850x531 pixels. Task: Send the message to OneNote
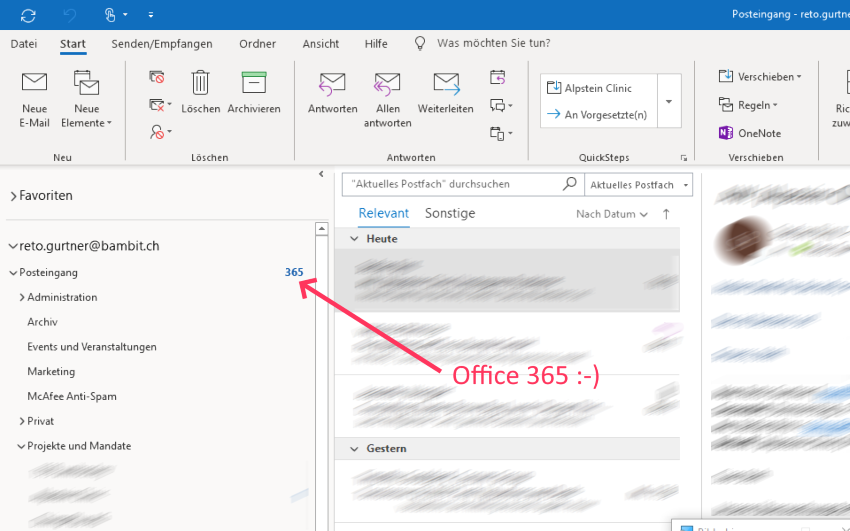coord(750,133)
